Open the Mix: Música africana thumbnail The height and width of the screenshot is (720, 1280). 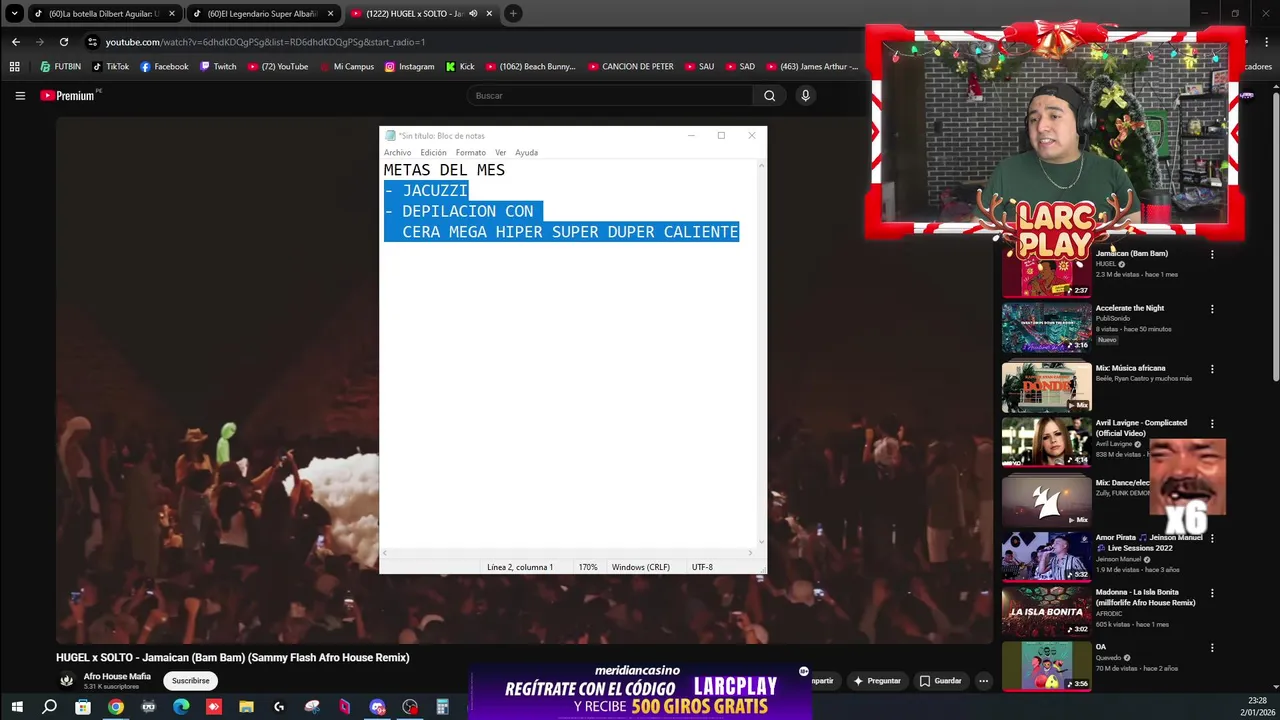coord(1047,387)
